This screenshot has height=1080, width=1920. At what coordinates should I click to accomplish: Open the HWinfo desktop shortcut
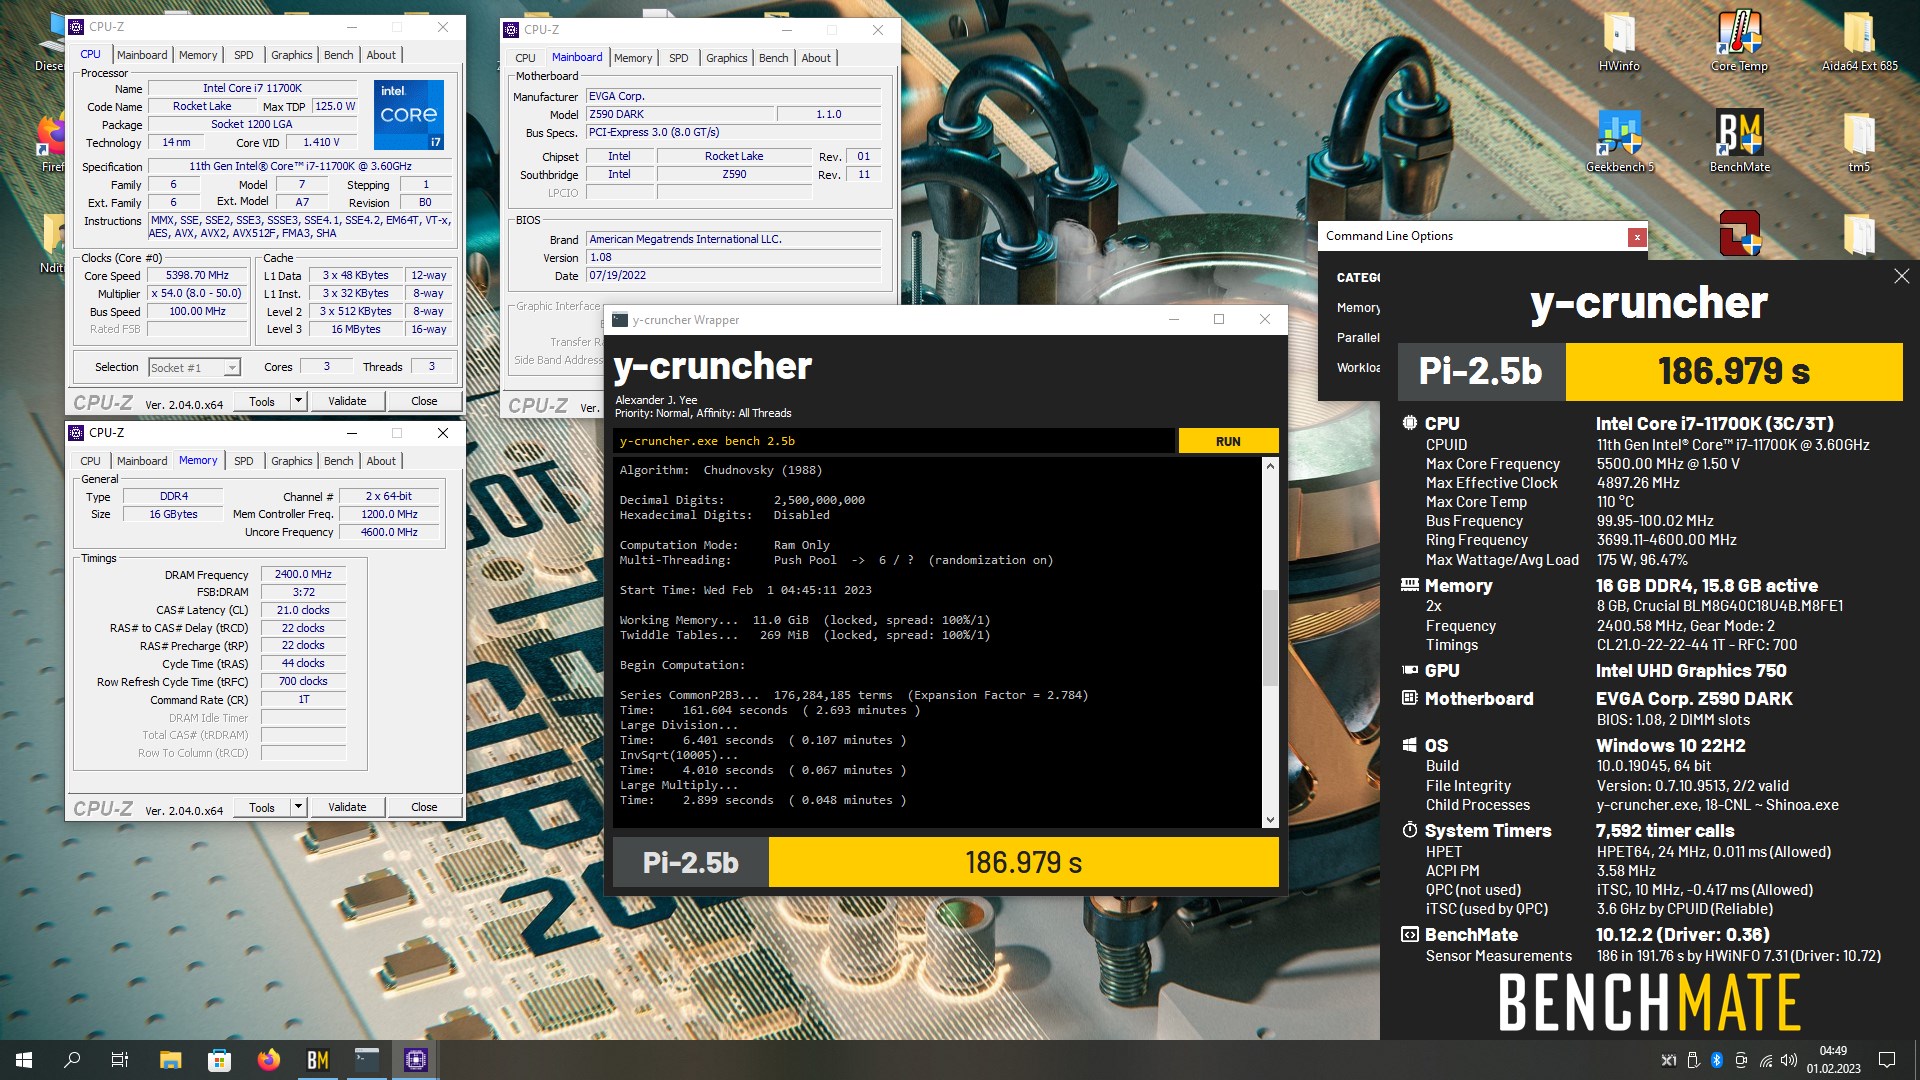(1619, 42)
